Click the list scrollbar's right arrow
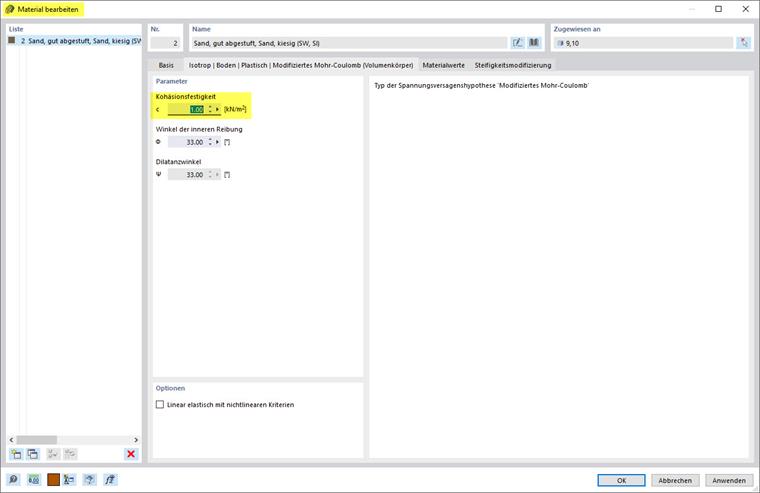 click(136, 440)
